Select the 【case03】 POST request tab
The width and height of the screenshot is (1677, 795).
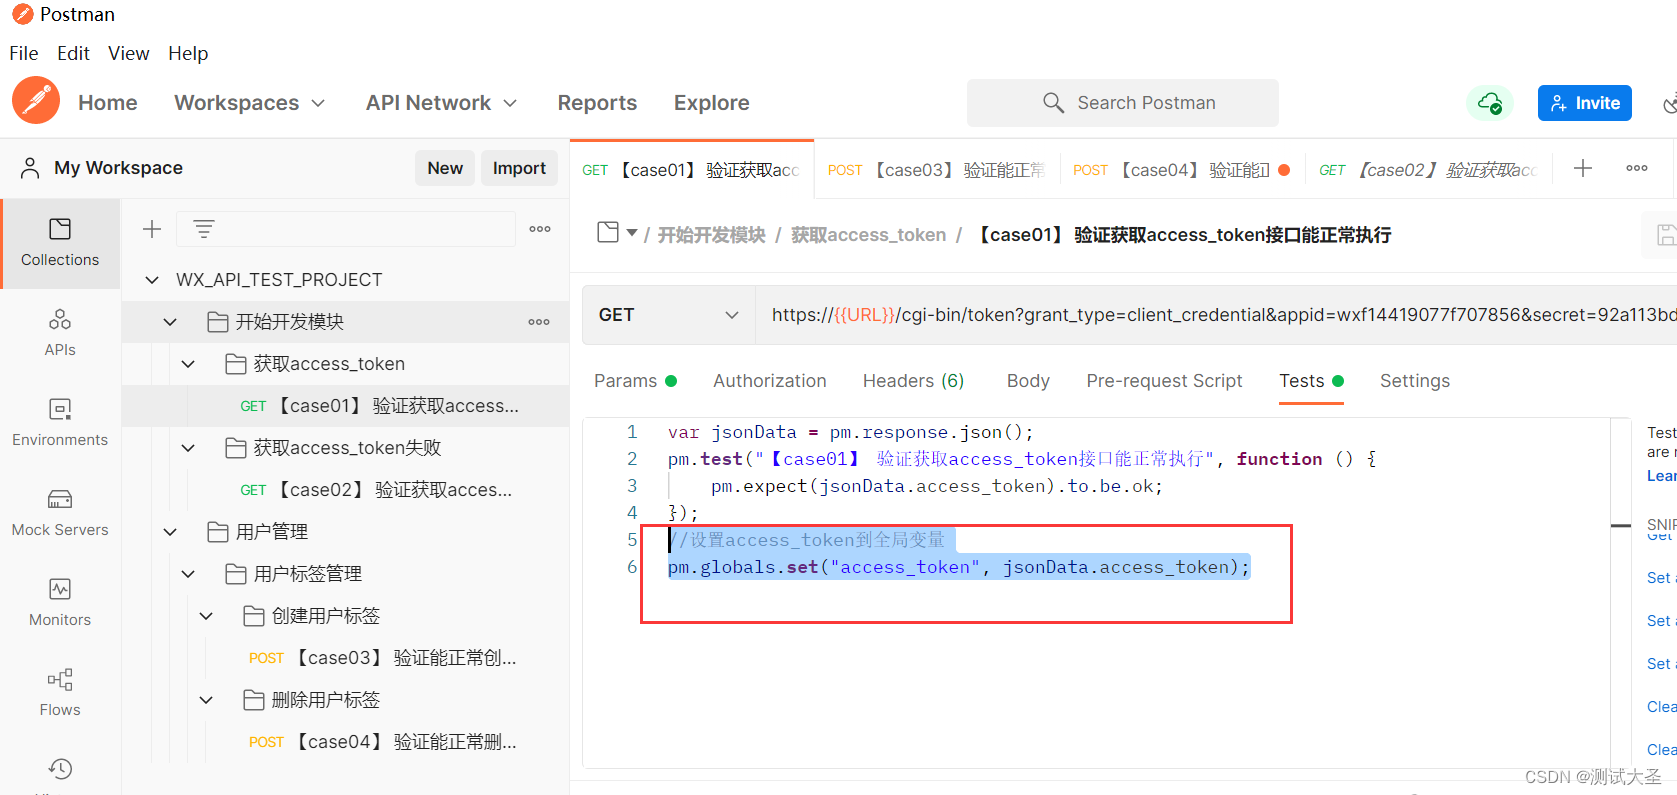(937, 170)
